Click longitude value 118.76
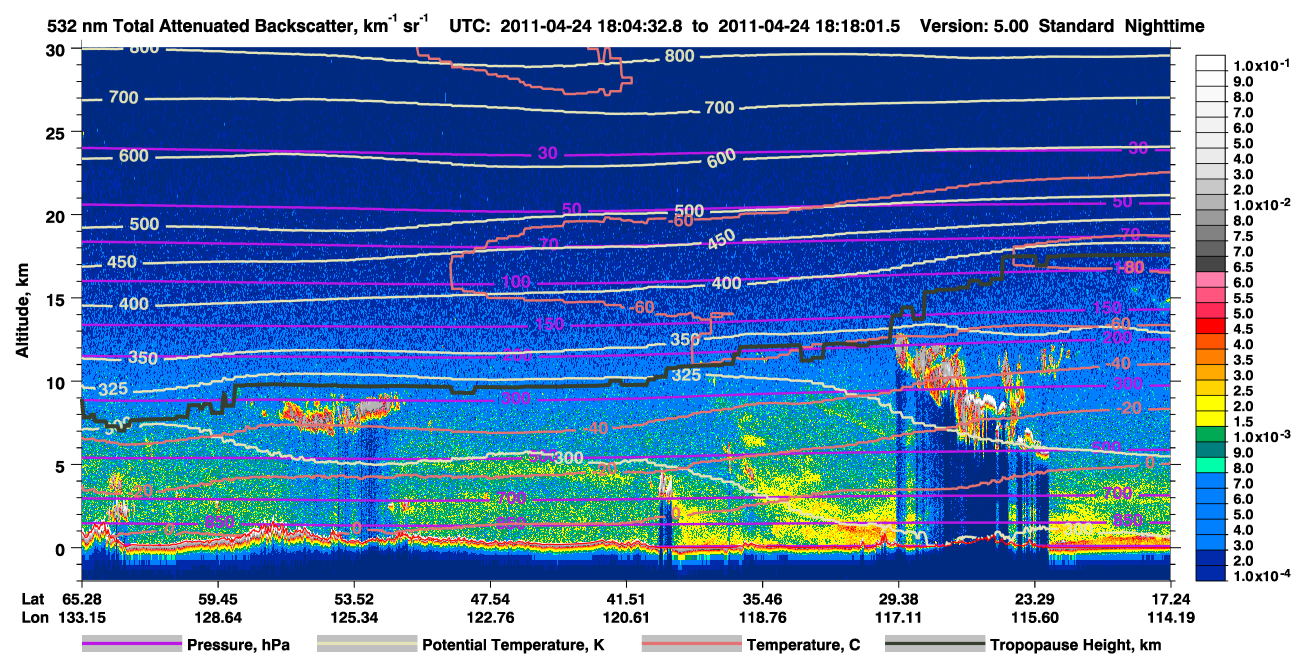 point(762,617)
